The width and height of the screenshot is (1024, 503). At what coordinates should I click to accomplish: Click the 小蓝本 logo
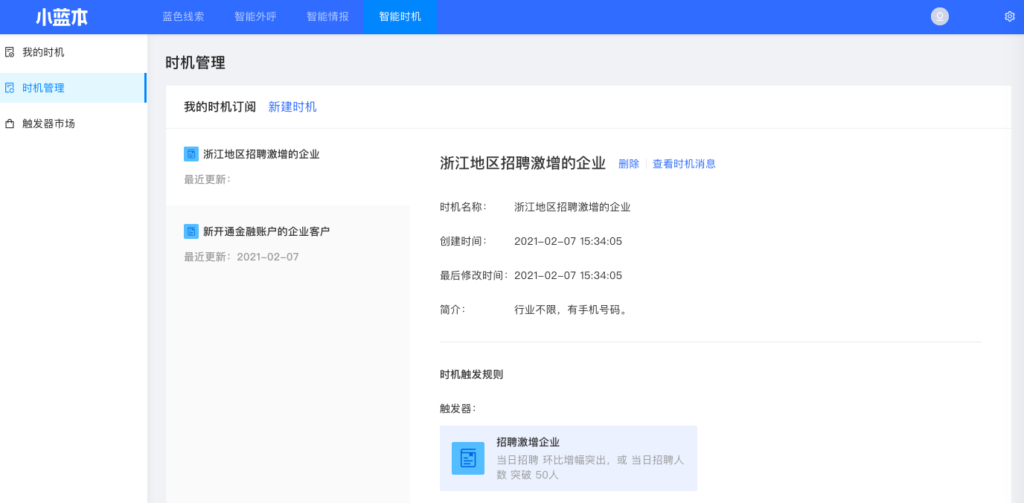click(61, 17)
